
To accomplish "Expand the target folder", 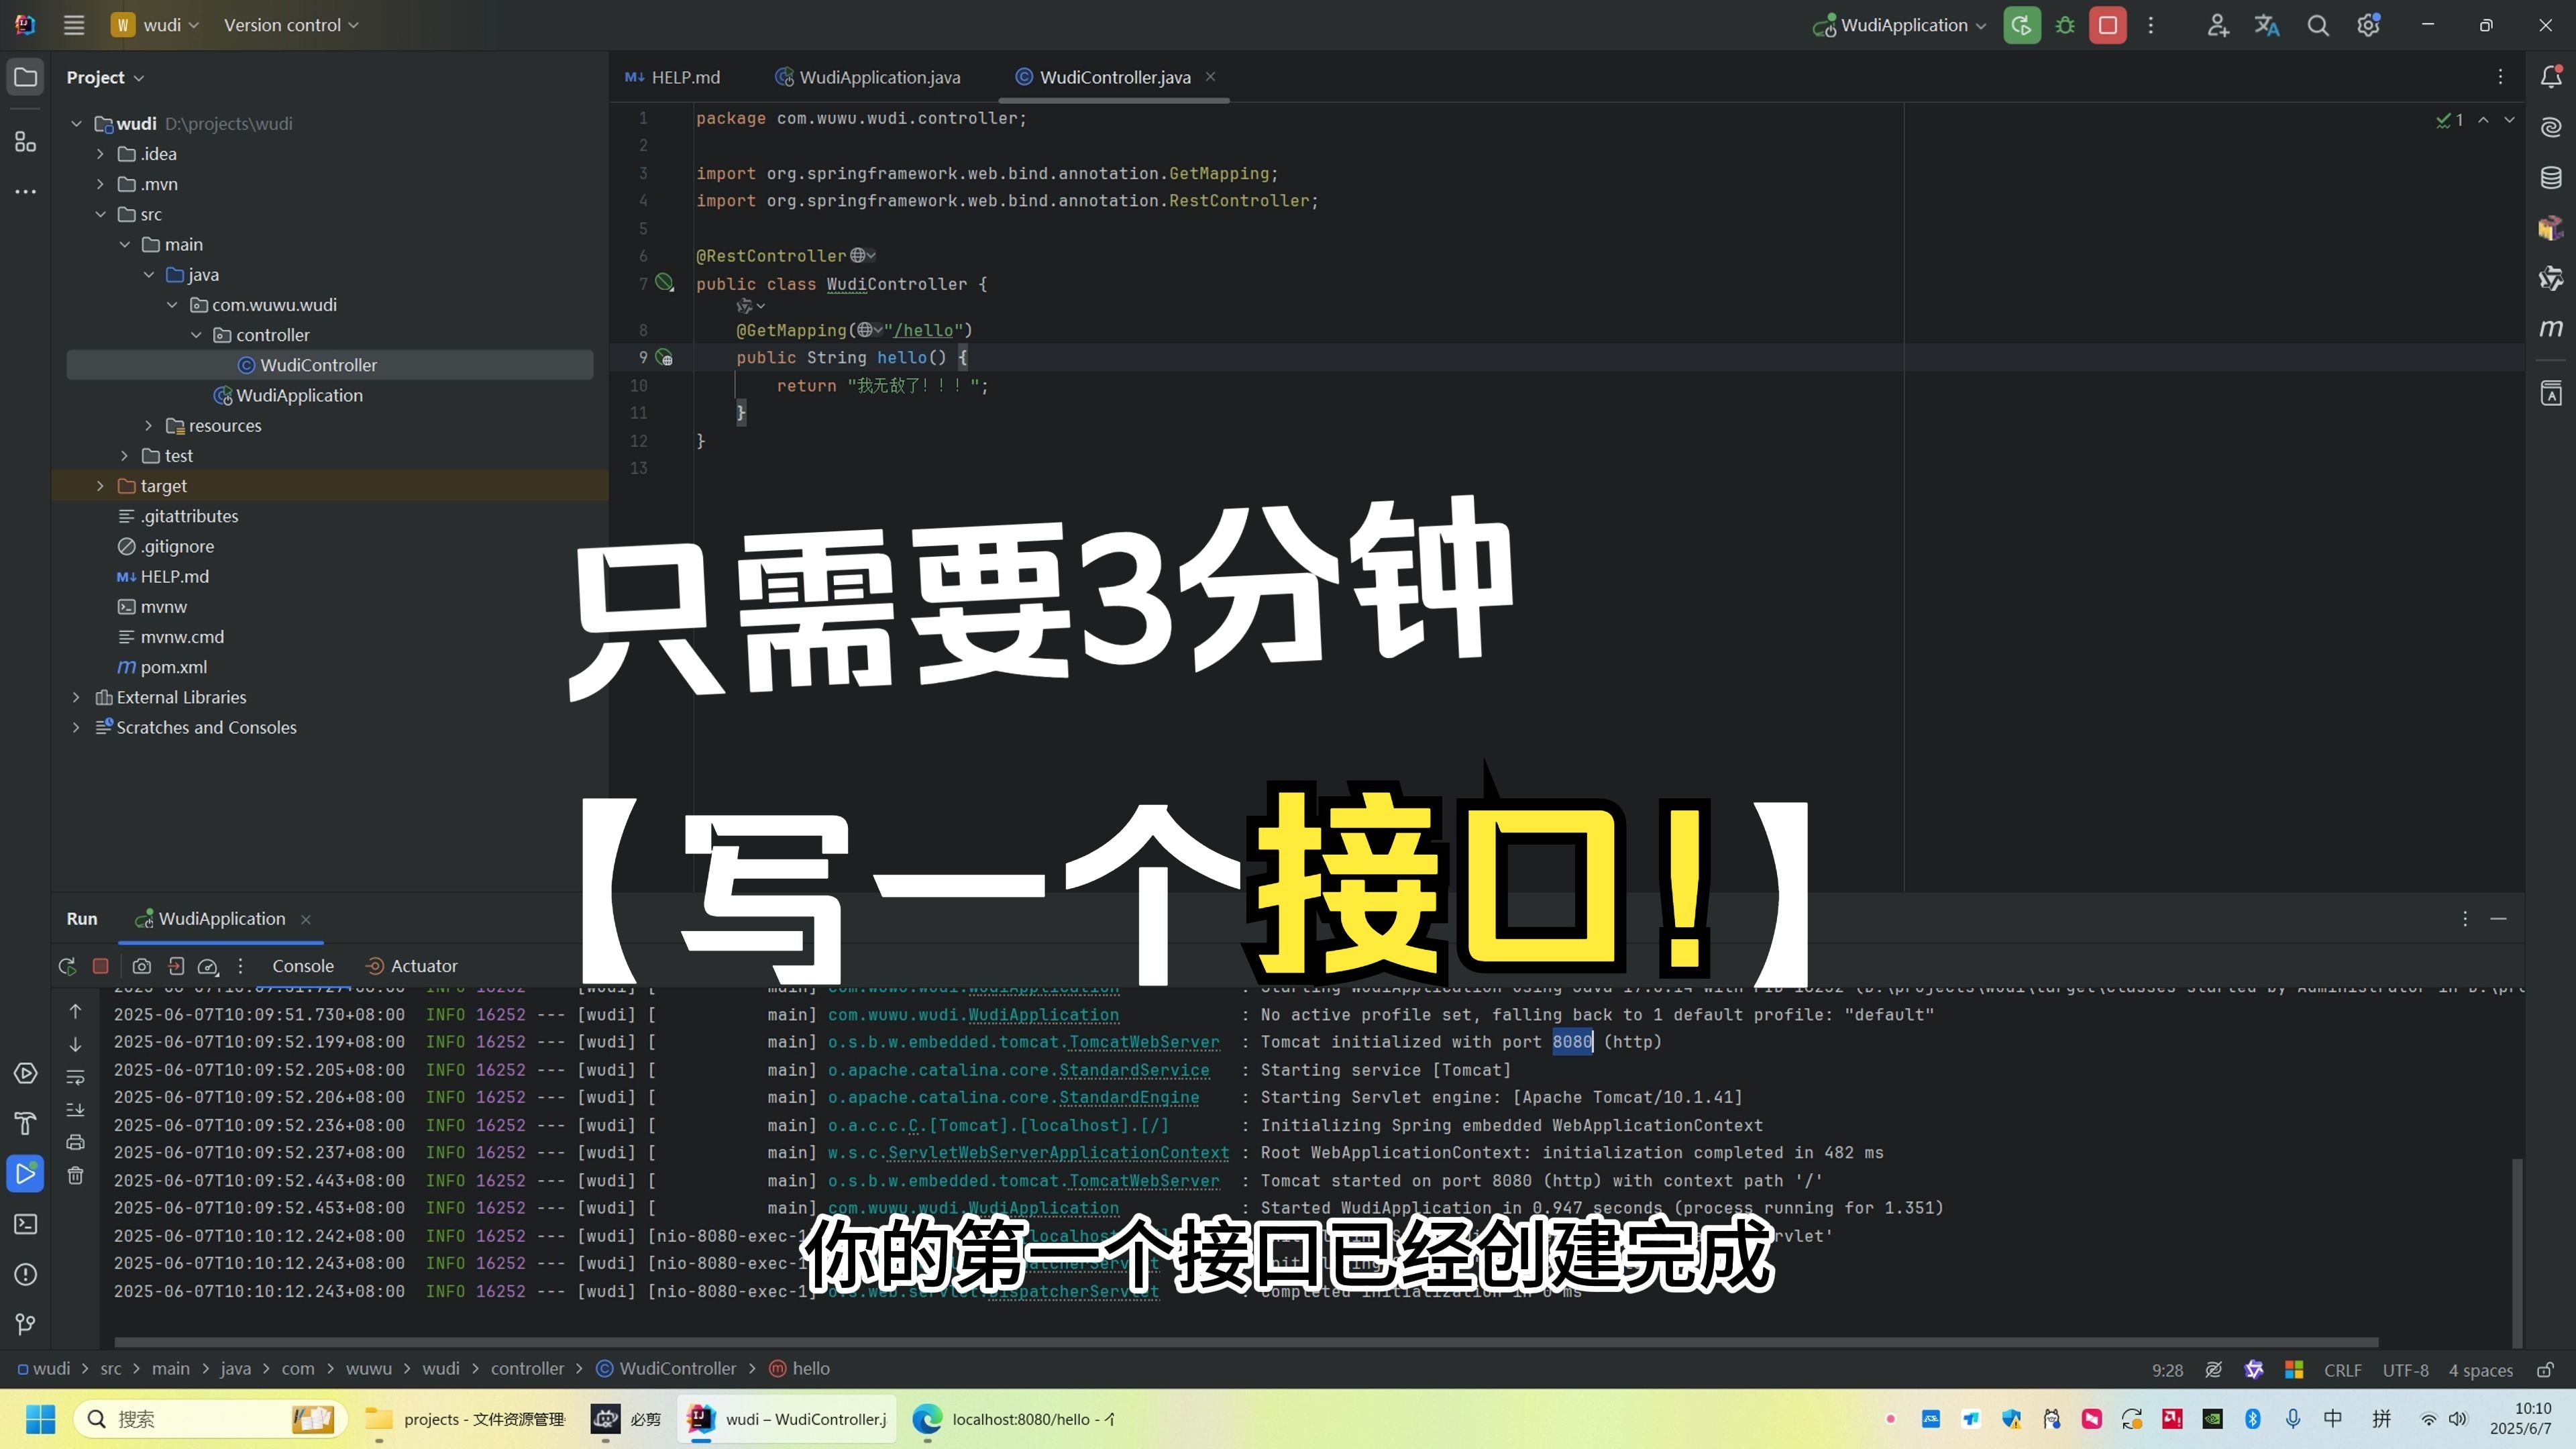I will [x=100, y=486].
